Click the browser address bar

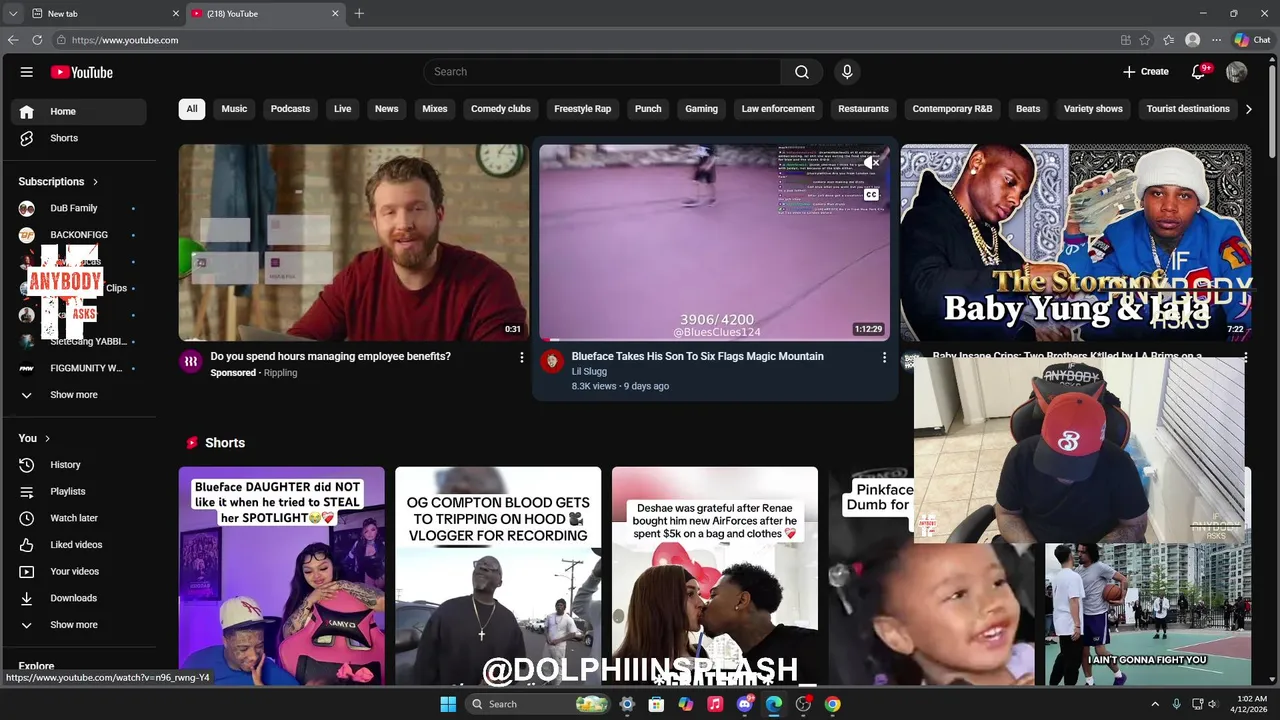pyautogui.click(x=580, y=40)
